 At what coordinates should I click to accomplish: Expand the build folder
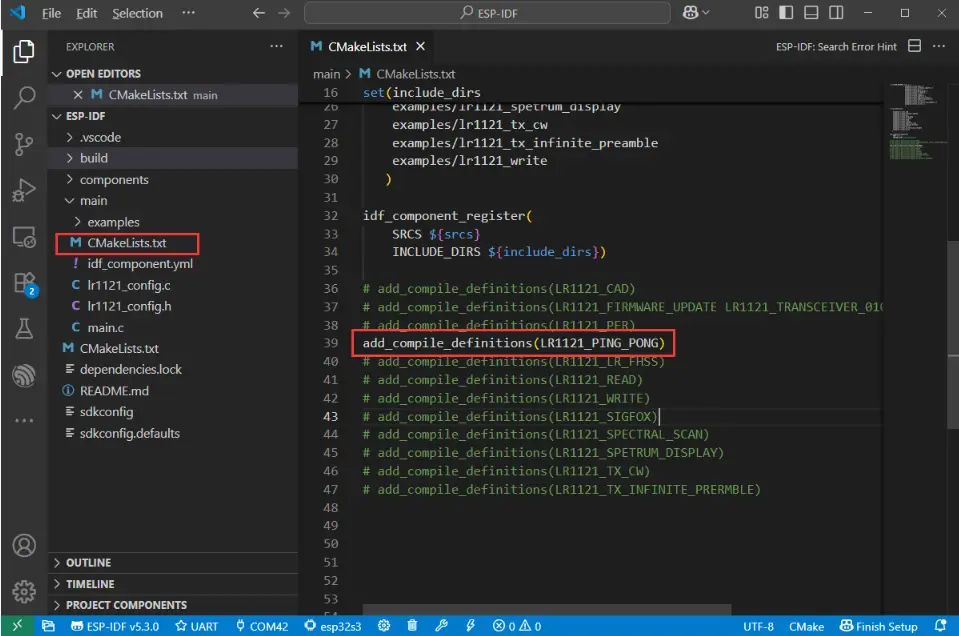(x=94, y=158)
